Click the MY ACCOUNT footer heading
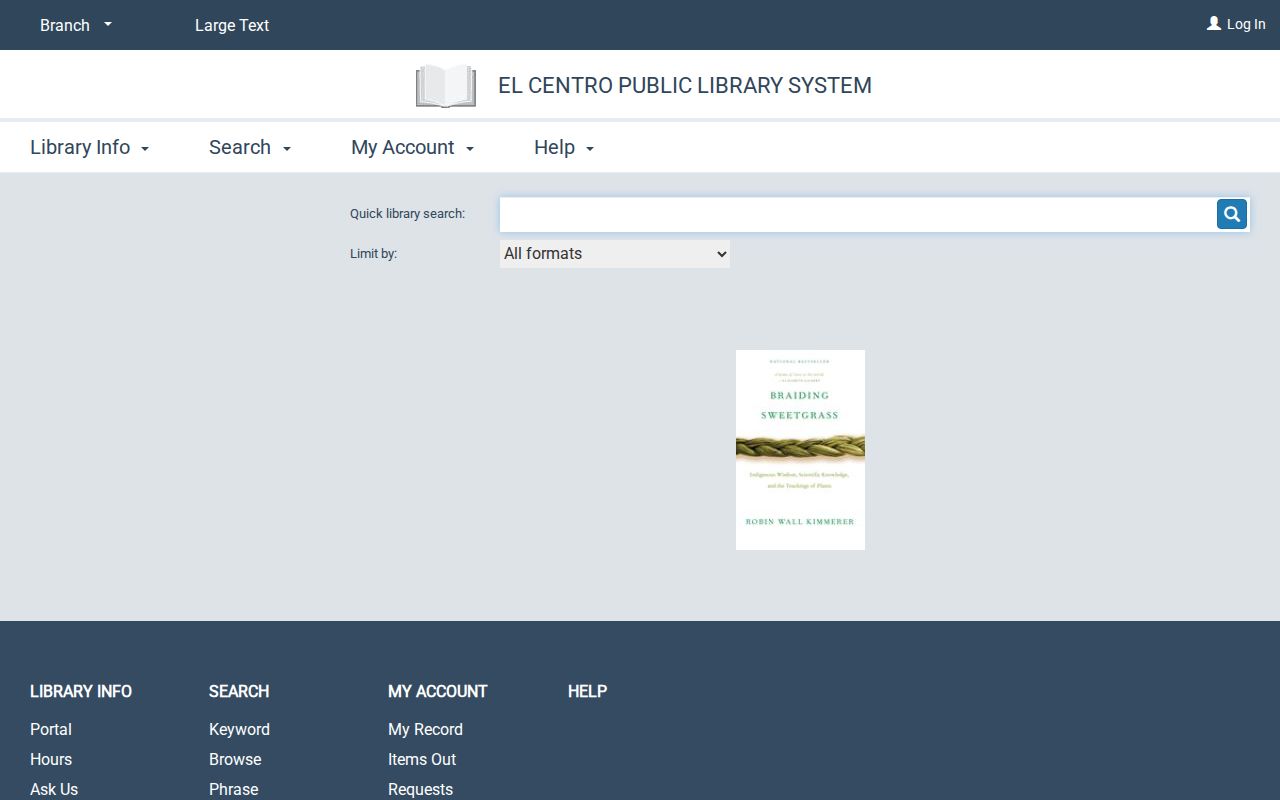The width and height of the screenshot is (1280, 800). pos(438,691)
